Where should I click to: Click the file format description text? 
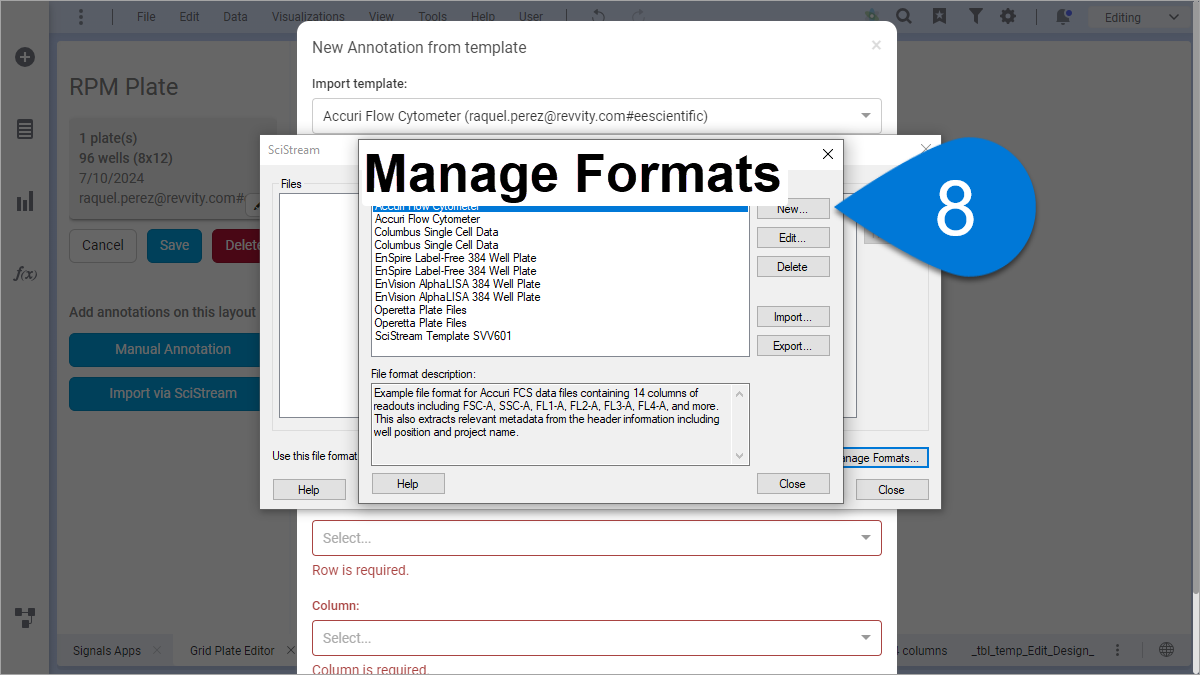547,413
